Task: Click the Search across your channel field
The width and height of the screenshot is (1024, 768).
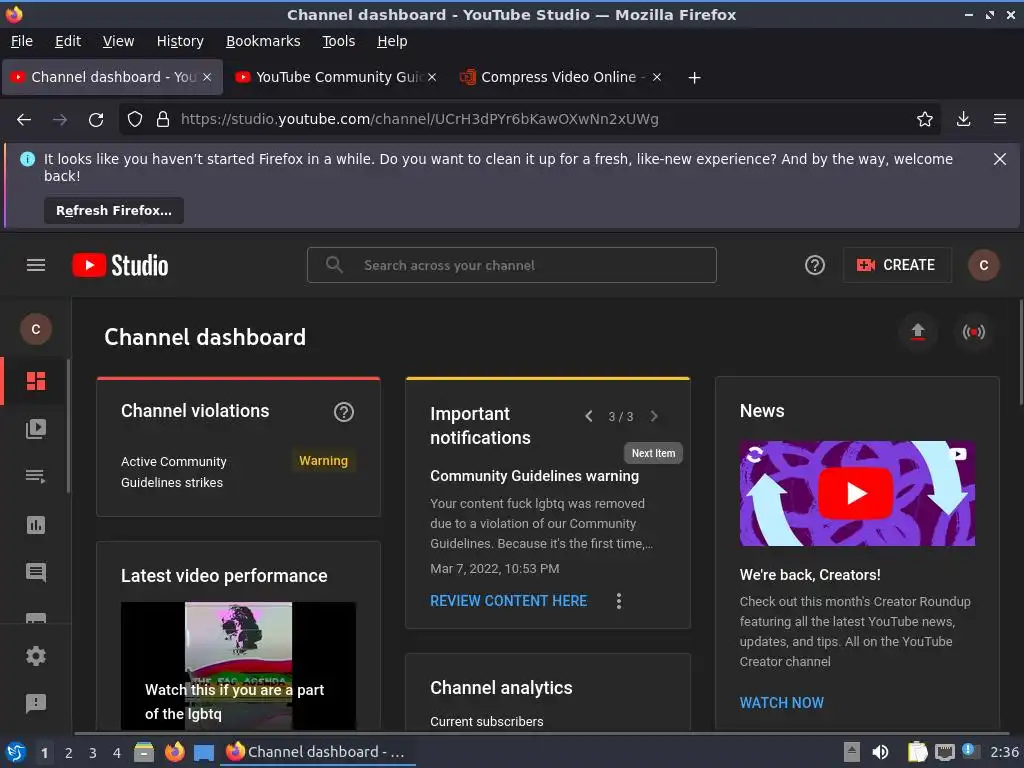Action: click(511, 265)
